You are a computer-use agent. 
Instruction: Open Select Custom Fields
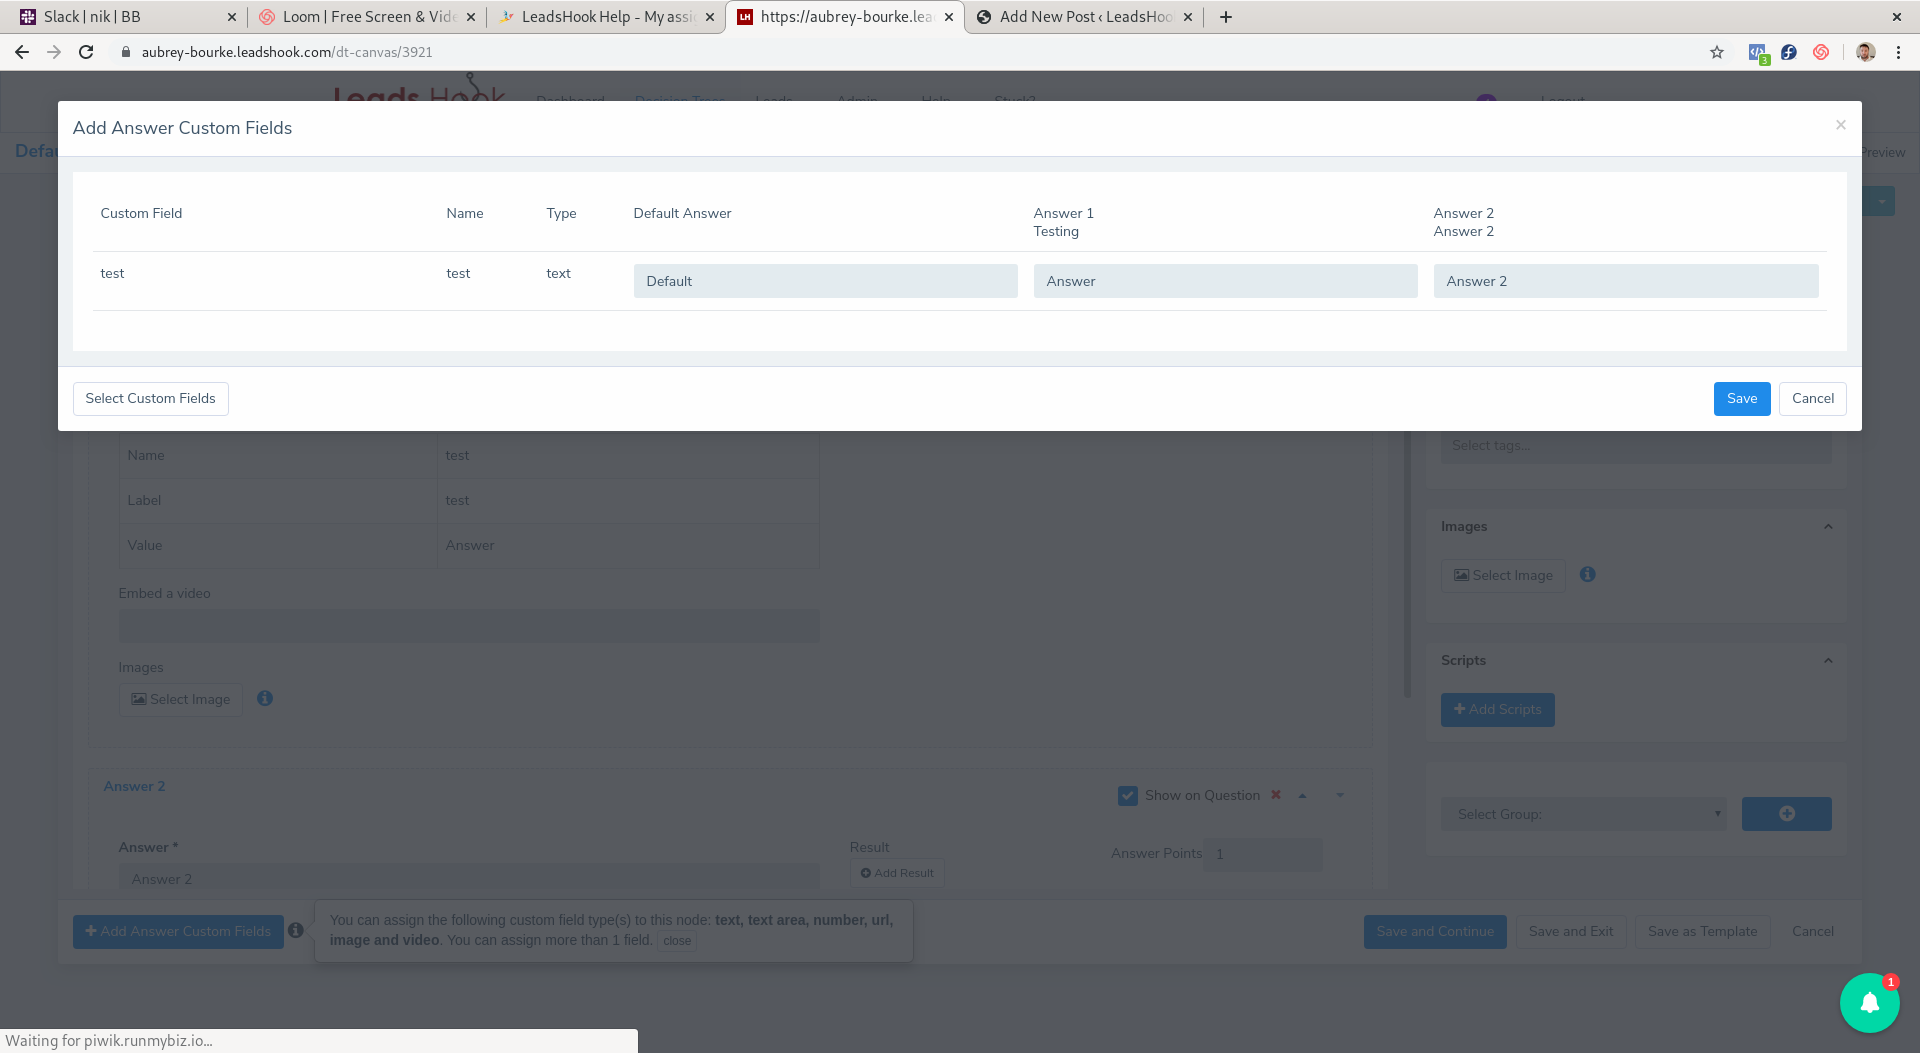click(150, 398)
